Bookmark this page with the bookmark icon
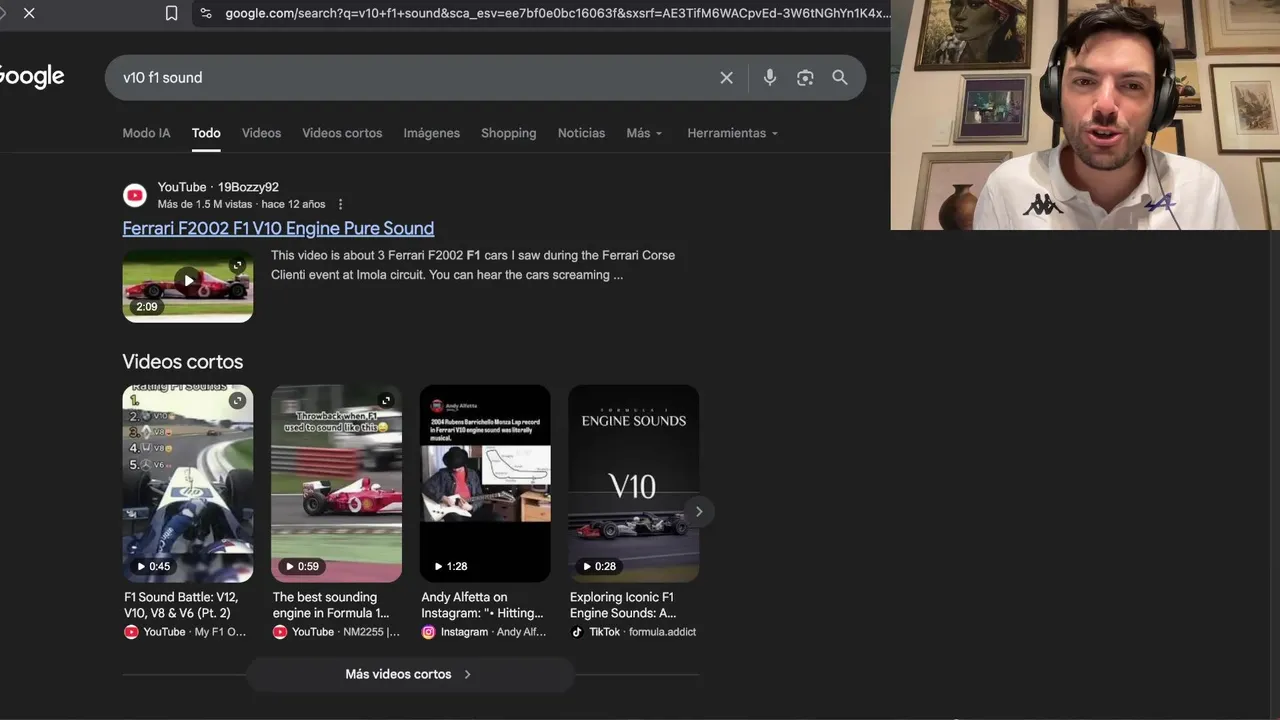This screenshot has height=720, width=1280. [171, 13]
